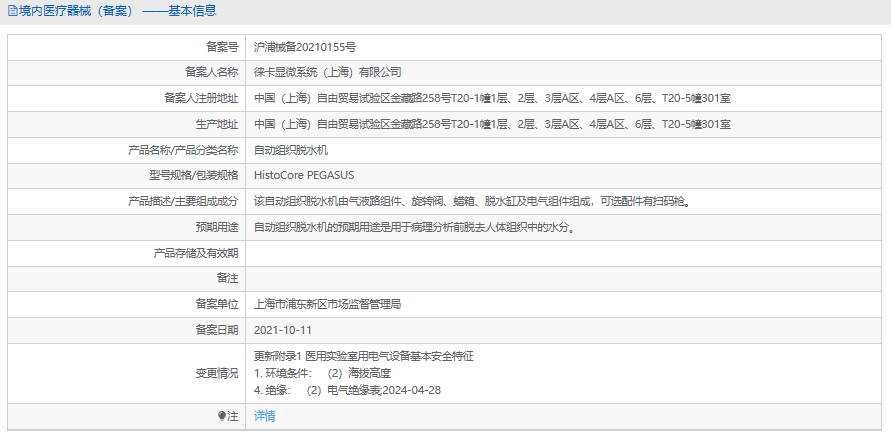Select line 4. 绝缘 电气绝缘表;2024-04-28
This screenshot has height=434, width=891.
[347, 391]
